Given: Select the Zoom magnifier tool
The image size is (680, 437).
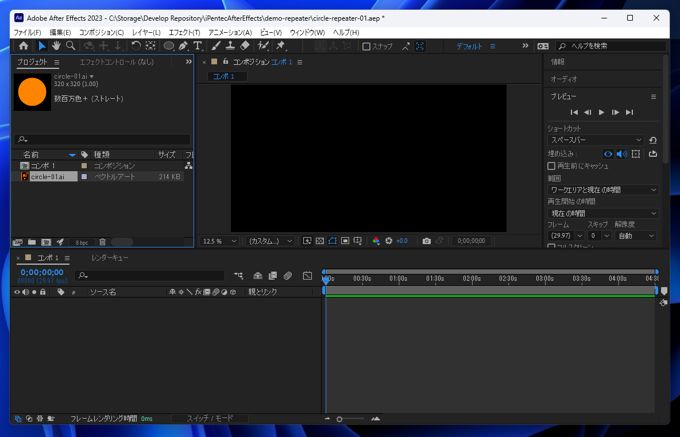Looking at the screenshot, I should pyautogui.click(x=70, y=46).
